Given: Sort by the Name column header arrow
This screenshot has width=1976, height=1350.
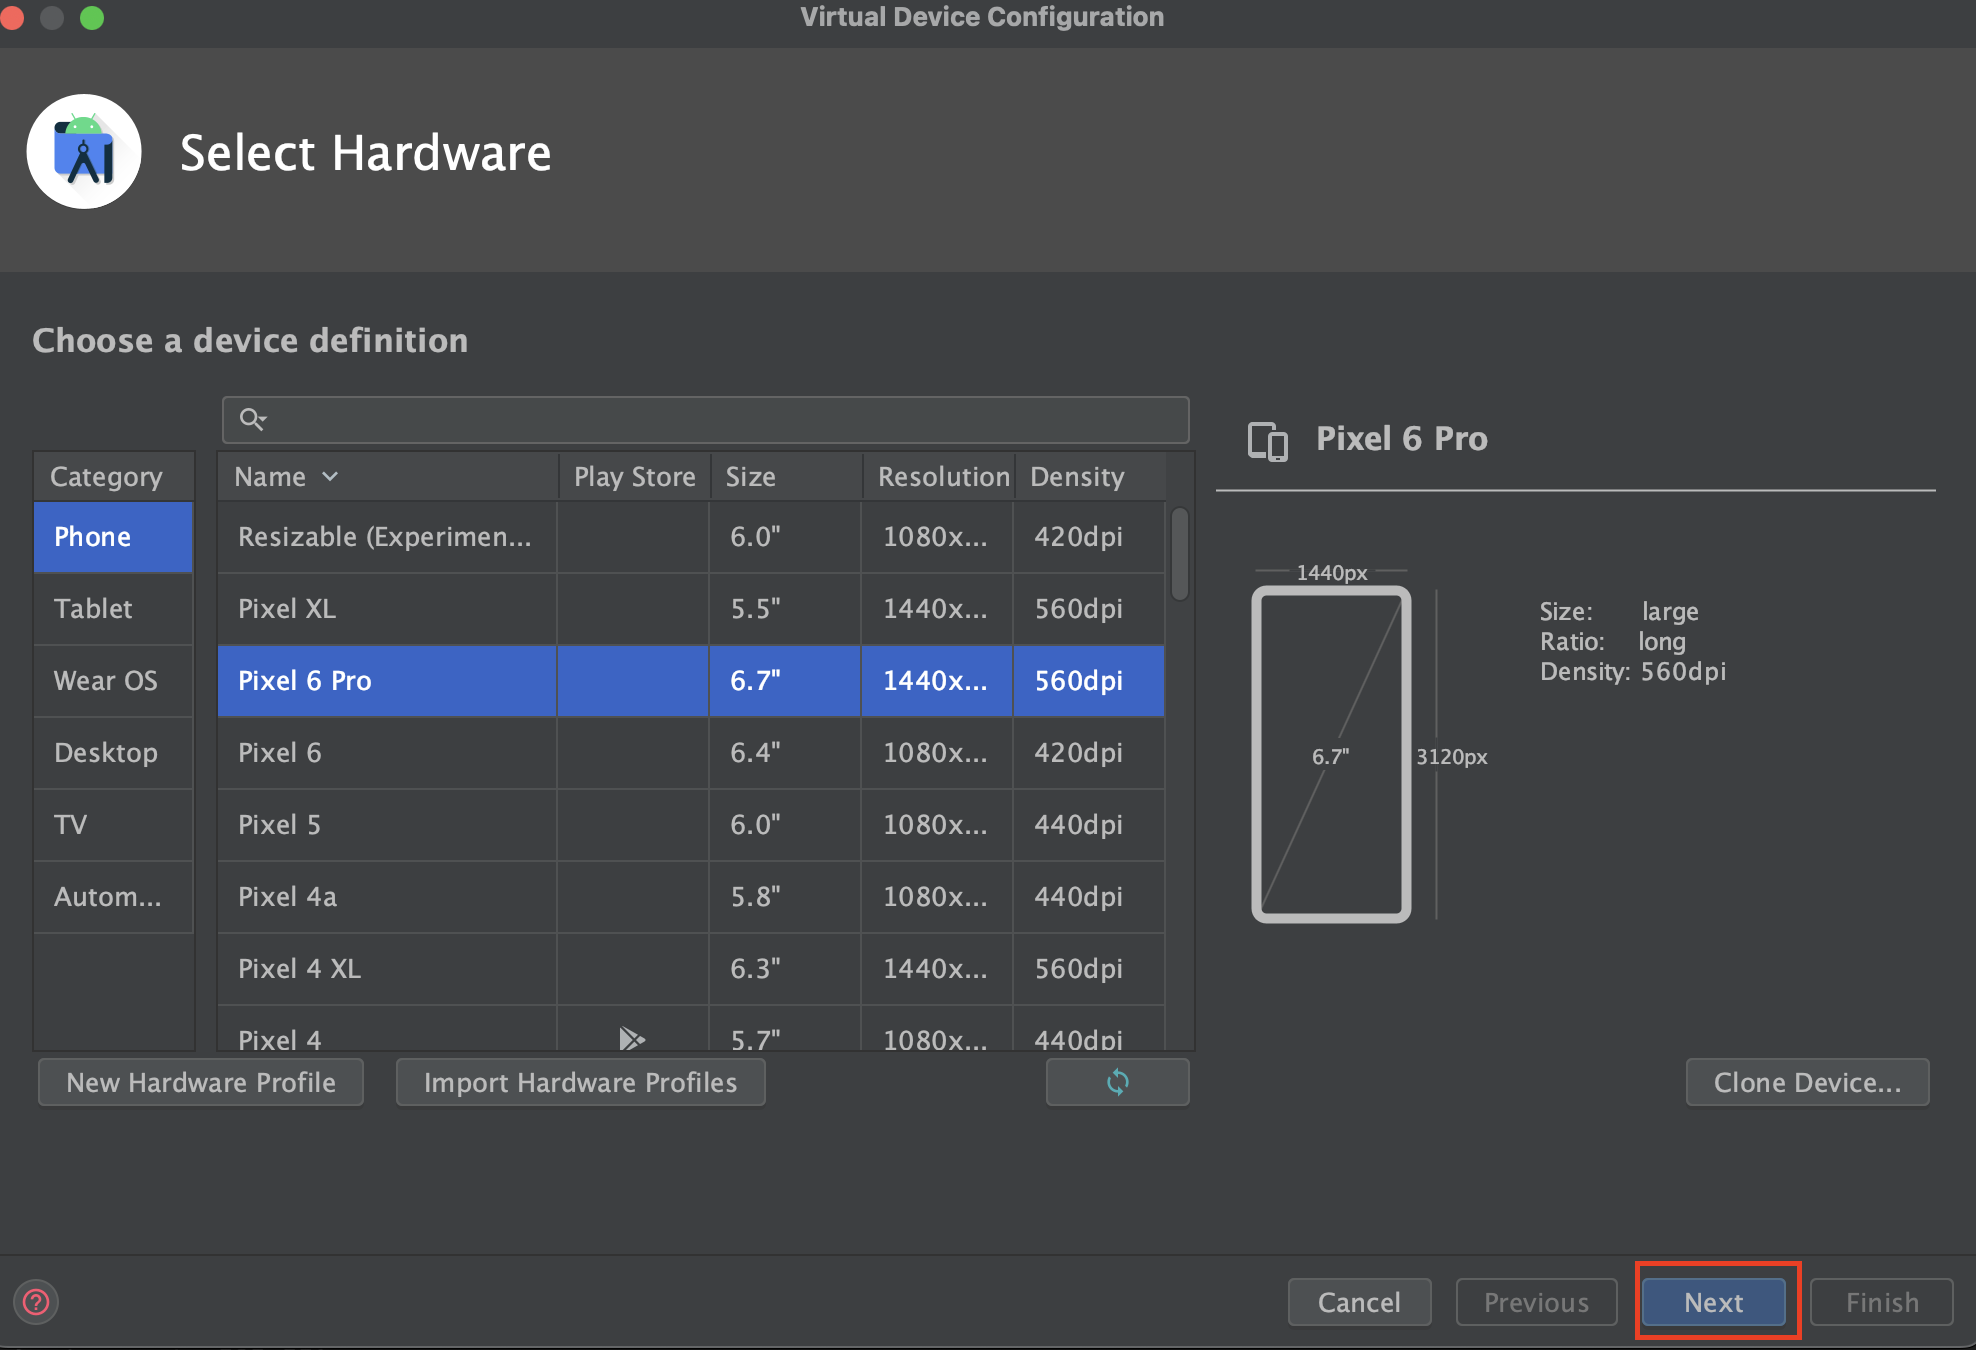Looking at the screenshot, I should click(x=330, y=477).
